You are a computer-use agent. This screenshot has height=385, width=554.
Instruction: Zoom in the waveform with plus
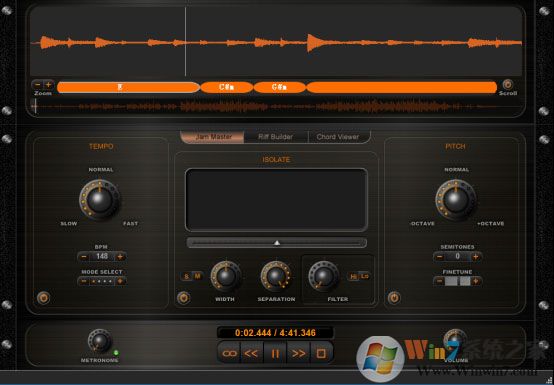click(48, 85)
